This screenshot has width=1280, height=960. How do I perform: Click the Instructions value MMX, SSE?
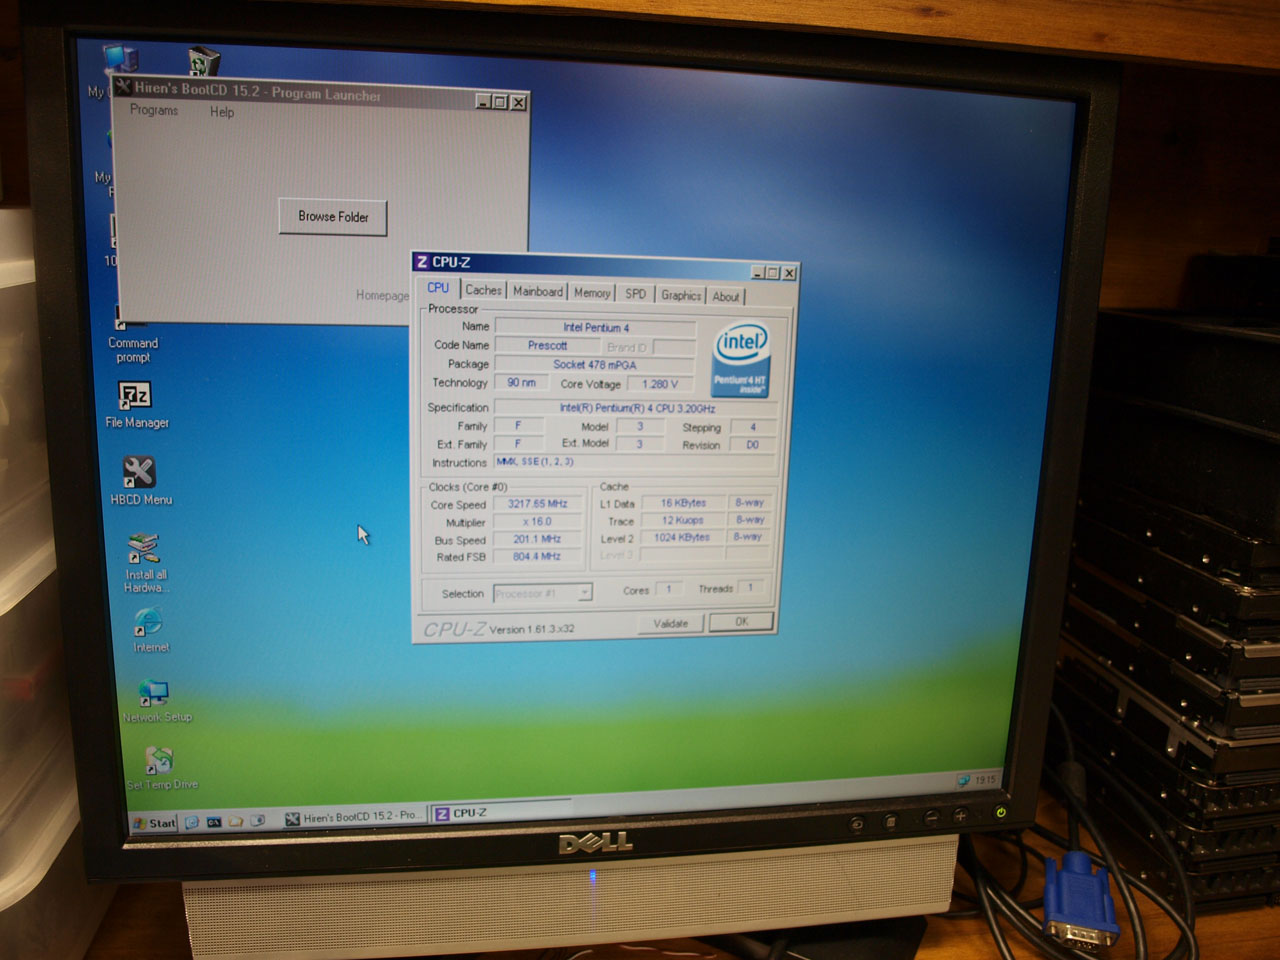[636, 462]
